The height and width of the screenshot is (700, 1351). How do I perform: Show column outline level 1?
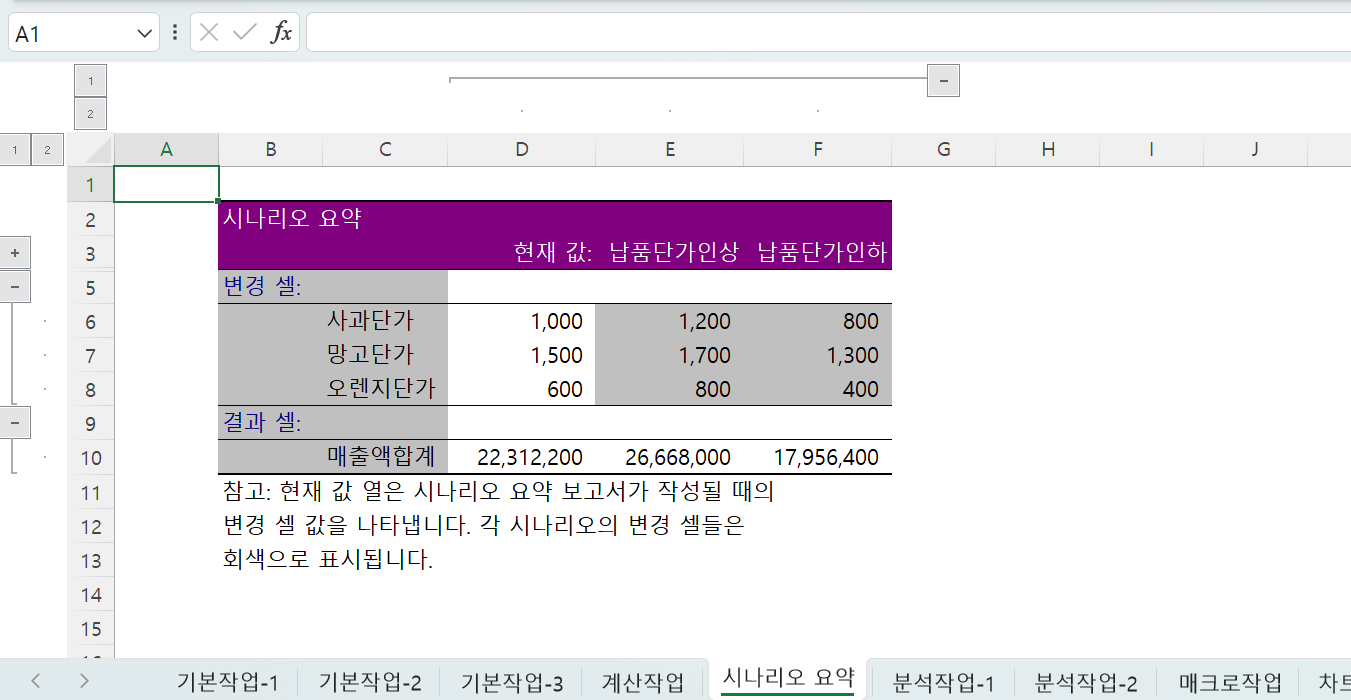click(x=90, y=81)
